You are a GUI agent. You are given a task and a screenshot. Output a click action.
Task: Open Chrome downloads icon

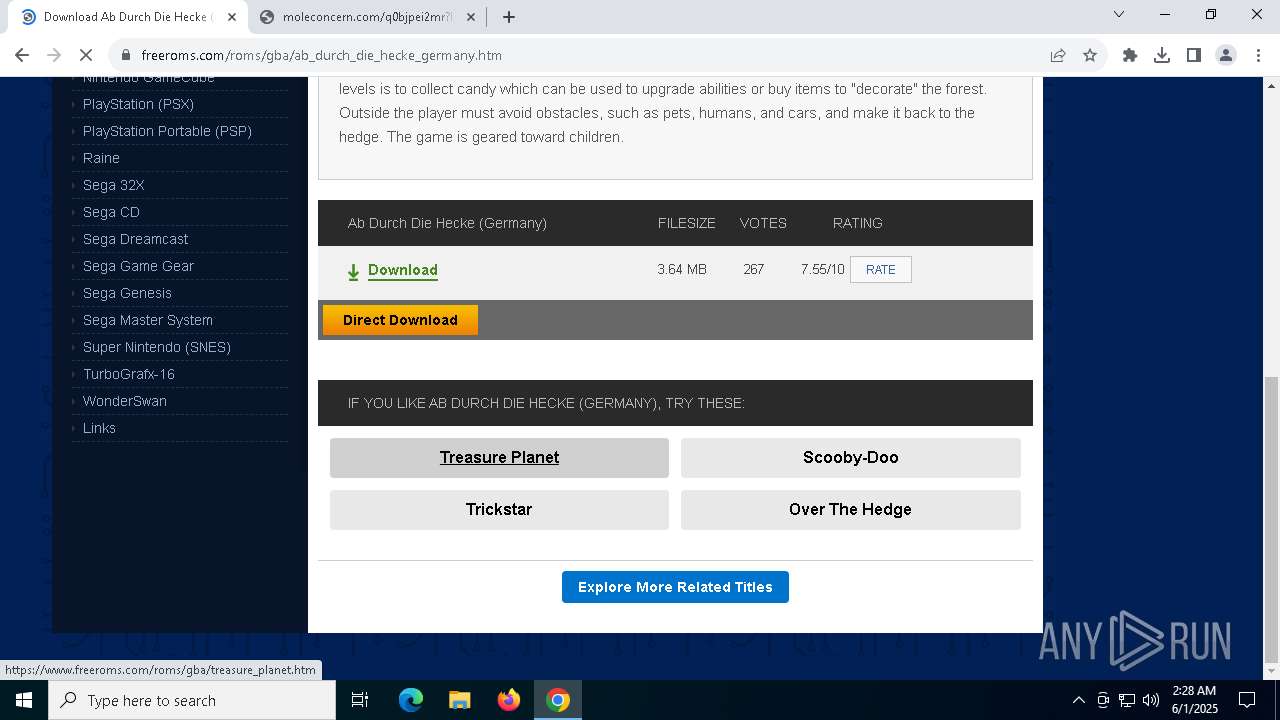[1162, 55]
